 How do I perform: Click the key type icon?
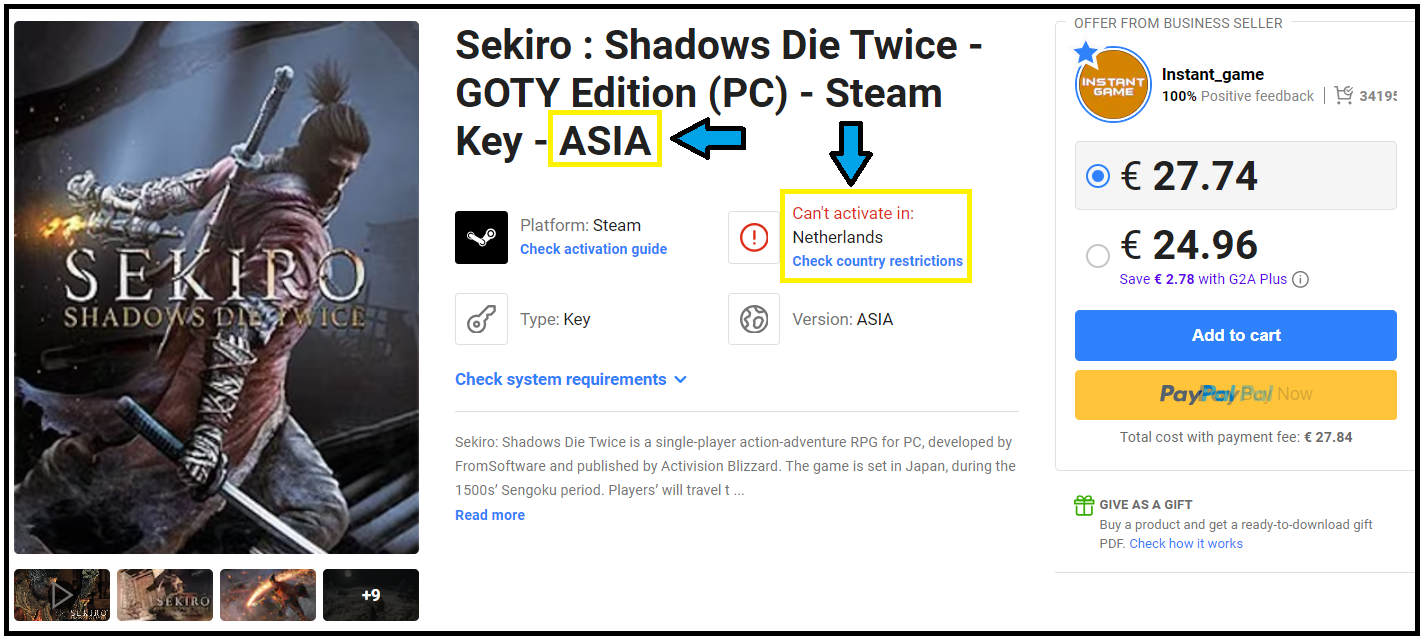[481, 319]
